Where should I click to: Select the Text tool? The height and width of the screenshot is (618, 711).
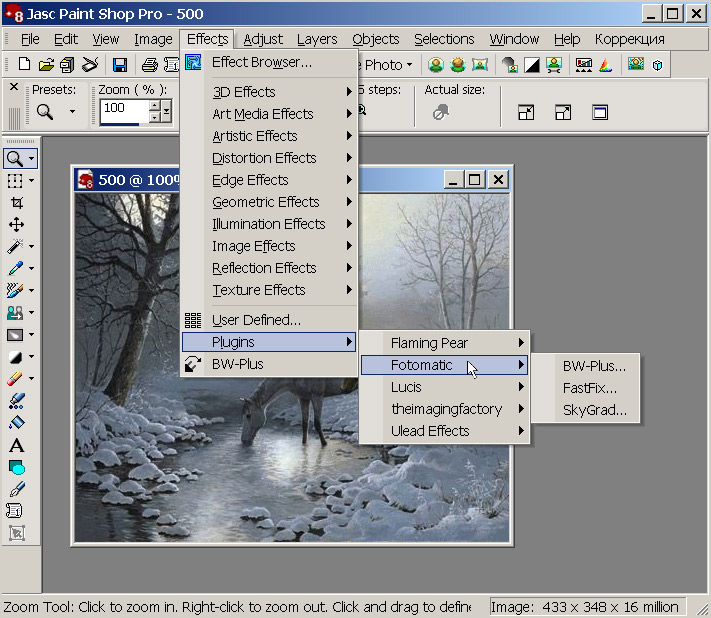(16, 445)
